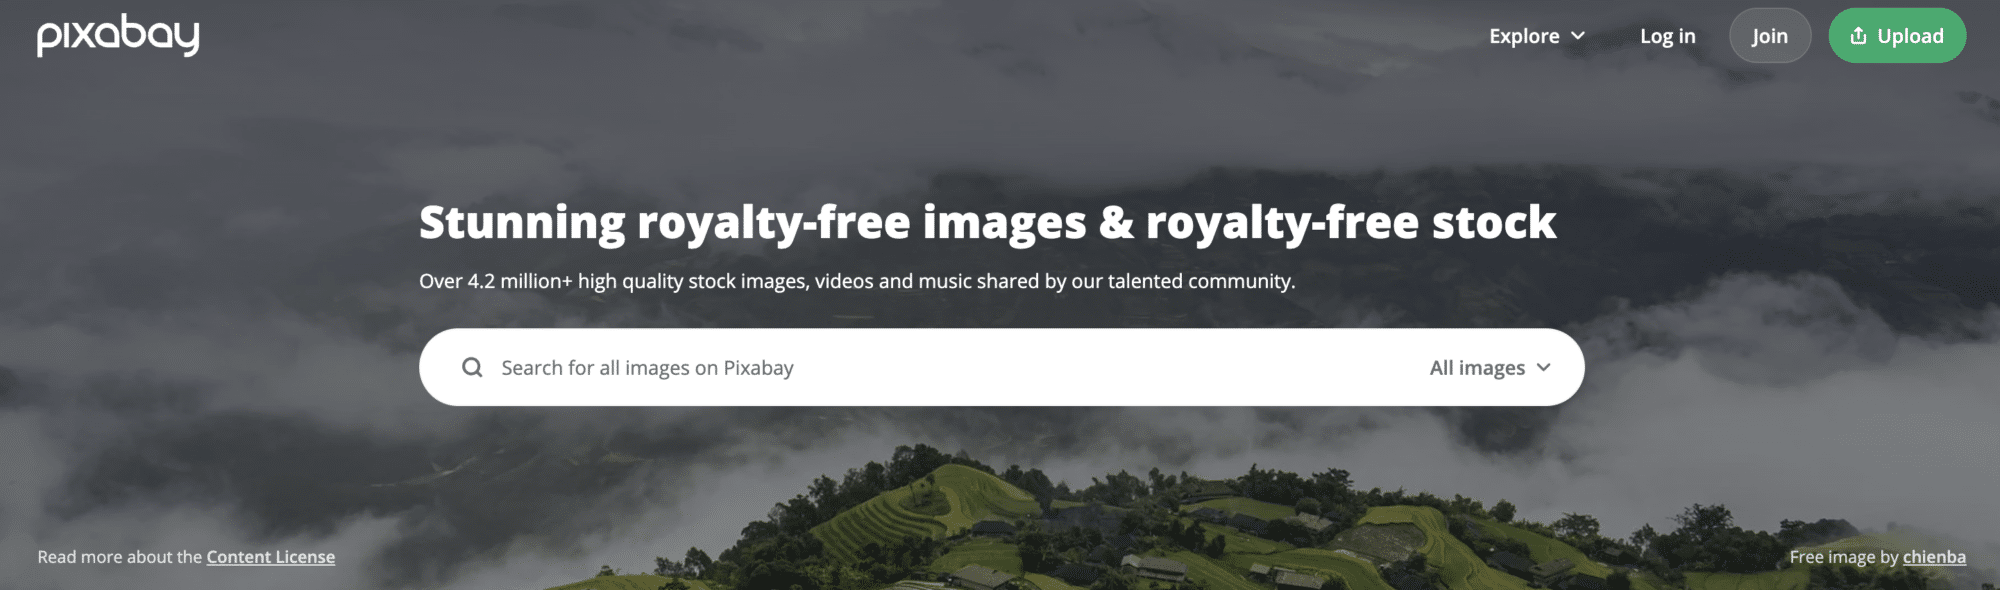The width and height of the screenshot is (2000, 590).
Task: Open the All images dropdown
Action: click(x=1490, y=367)
